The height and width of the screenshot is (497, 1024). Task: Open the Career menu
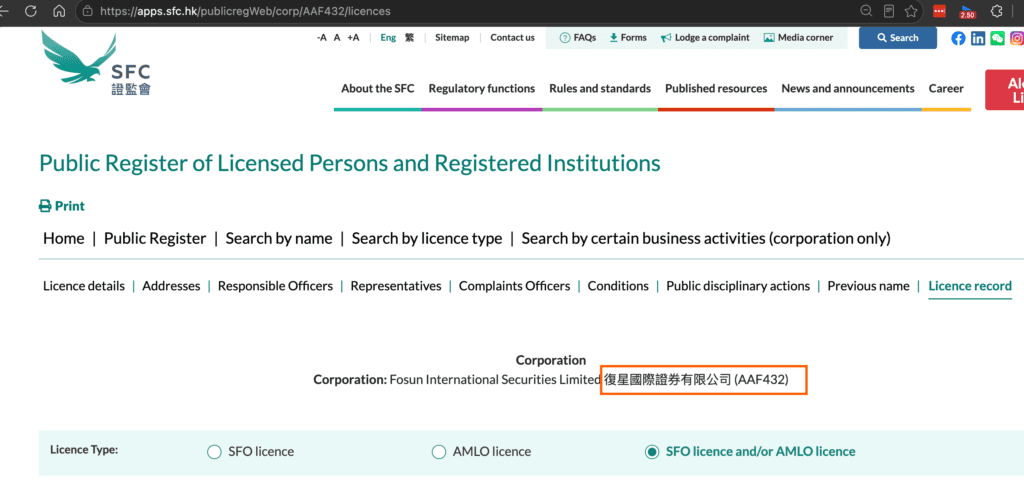946,88
